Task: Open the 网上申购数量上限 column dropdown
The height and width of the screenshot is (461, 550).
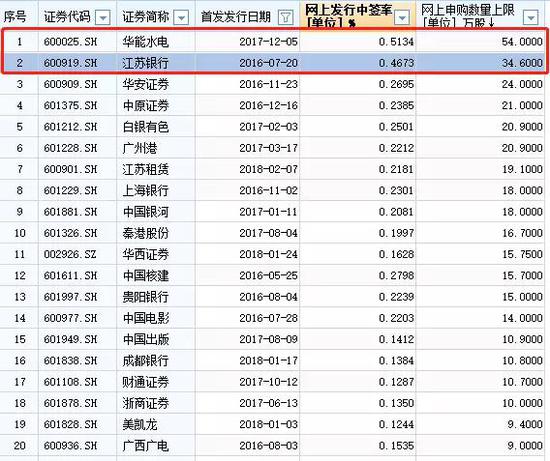Action: pos(531,17)
